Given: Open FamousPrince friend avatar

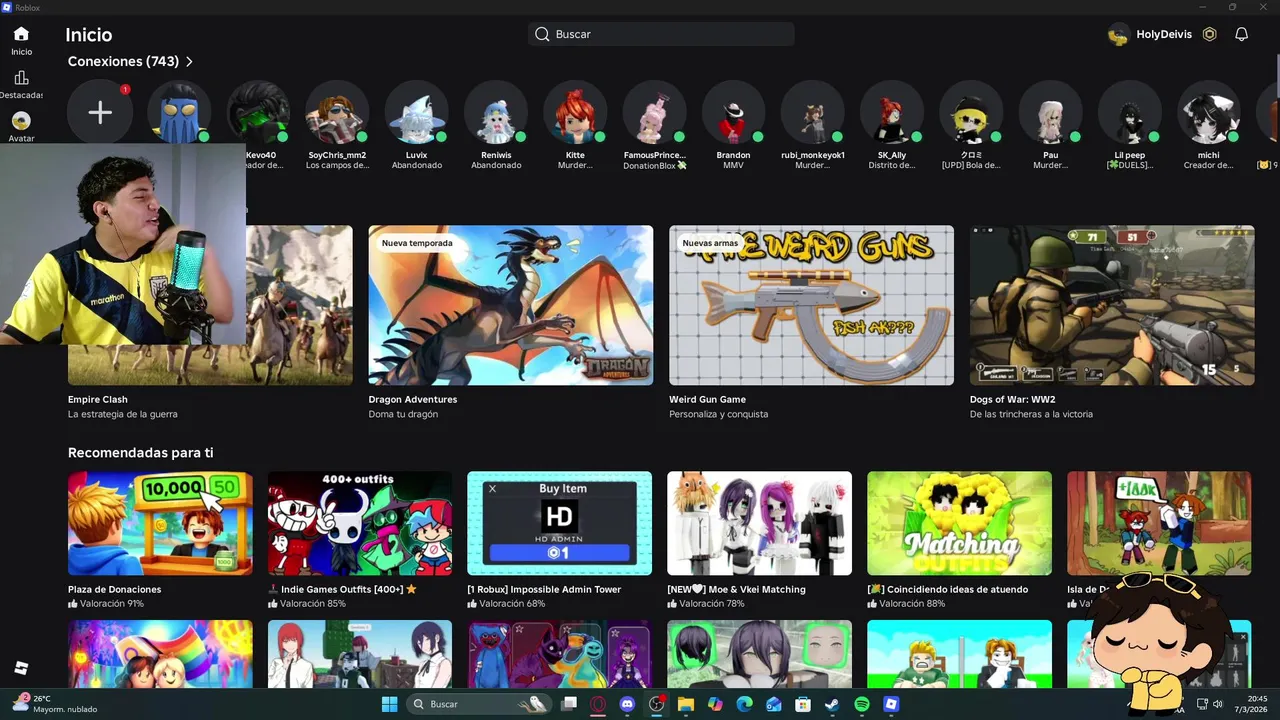Looking at the screenshot, I should tap(654, 113).
